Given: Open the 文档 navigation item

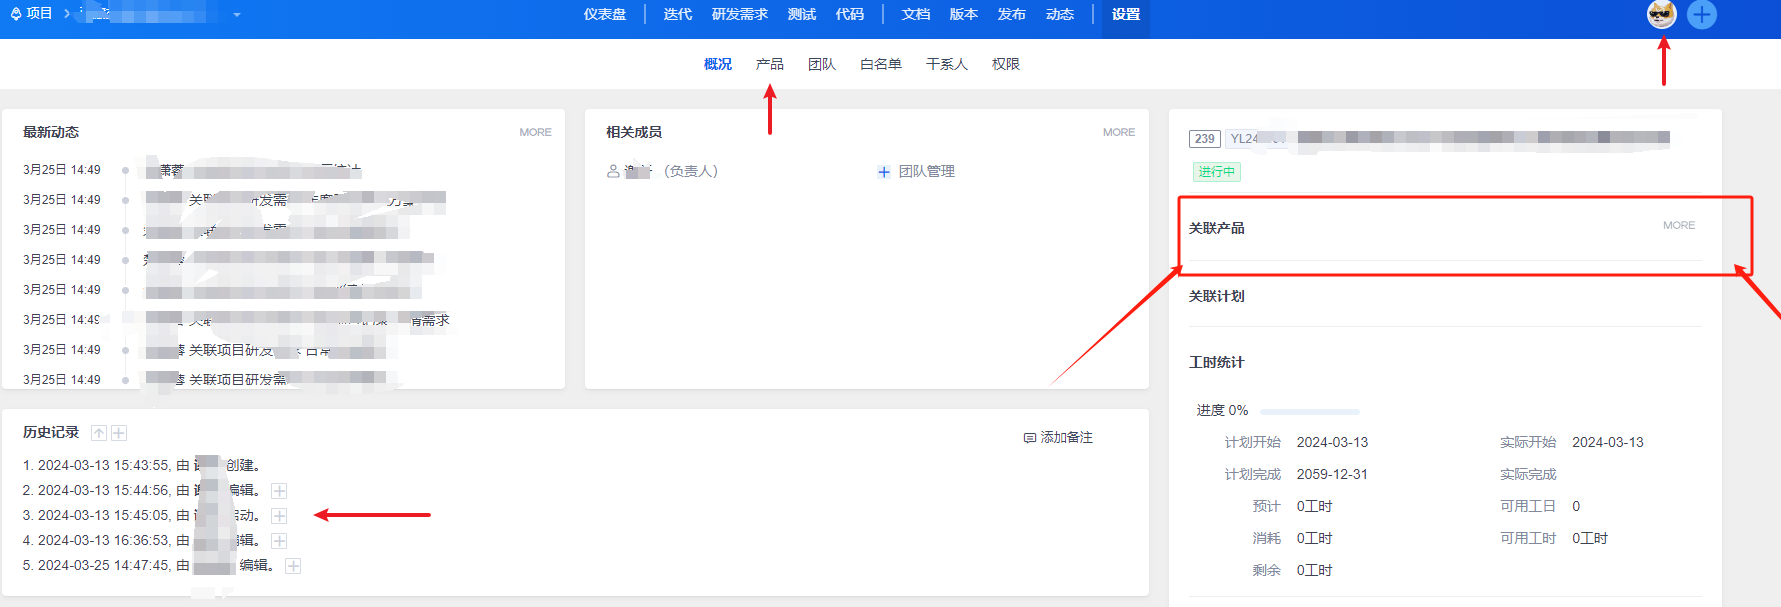Looking at the screenshot, I should click(x=916, y=14).
